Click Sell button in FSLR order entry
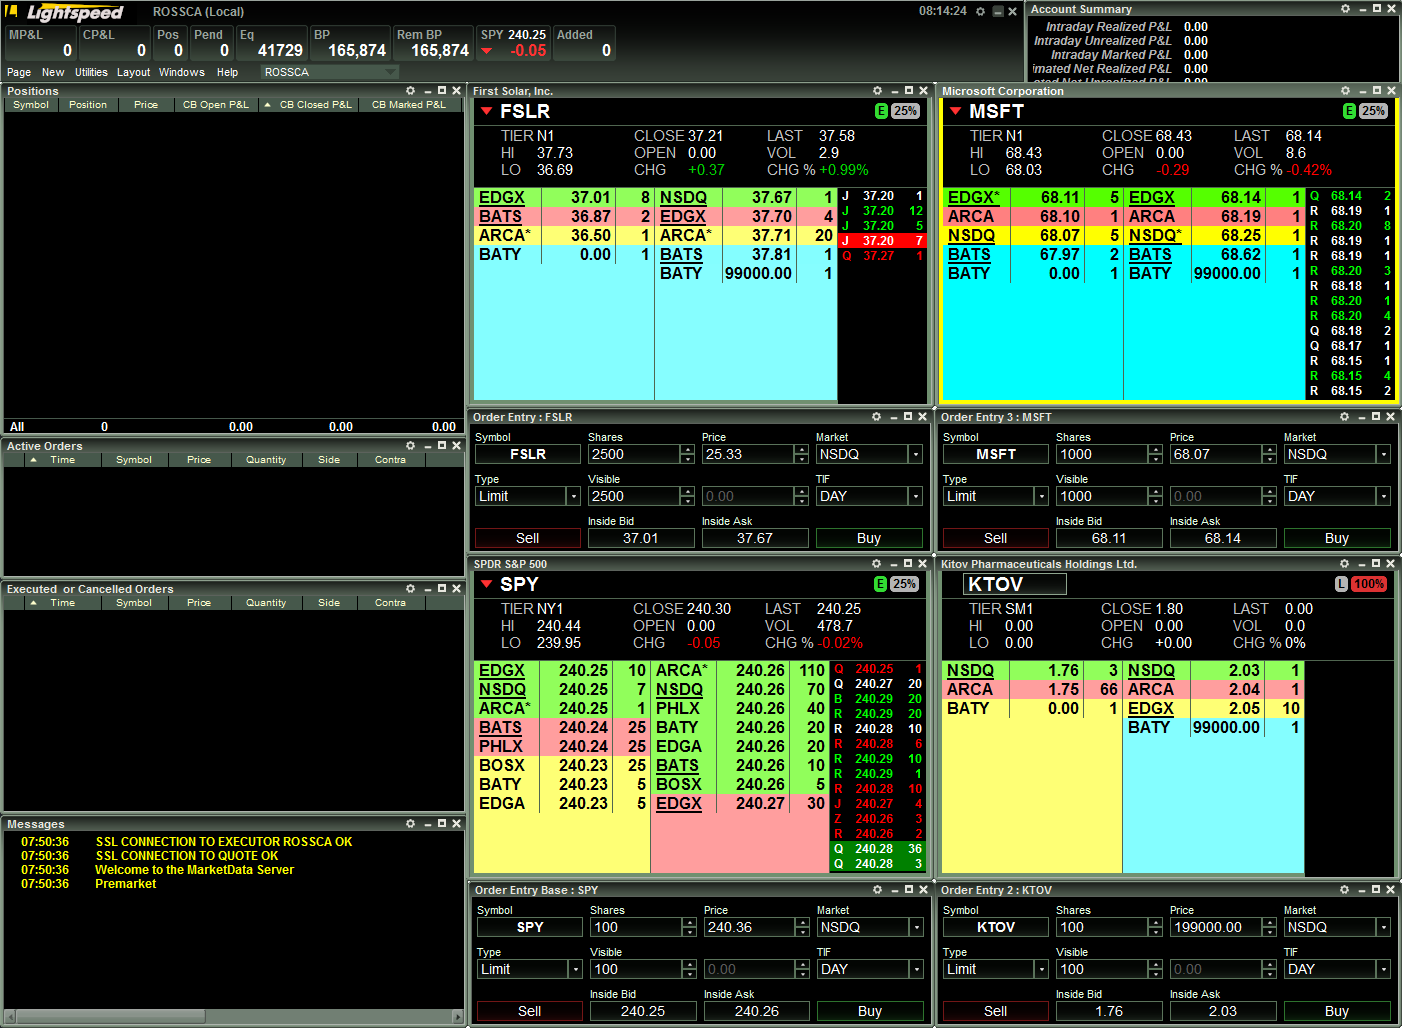The height and width of the screenshot is (1028, 1402). pos(527,538)
